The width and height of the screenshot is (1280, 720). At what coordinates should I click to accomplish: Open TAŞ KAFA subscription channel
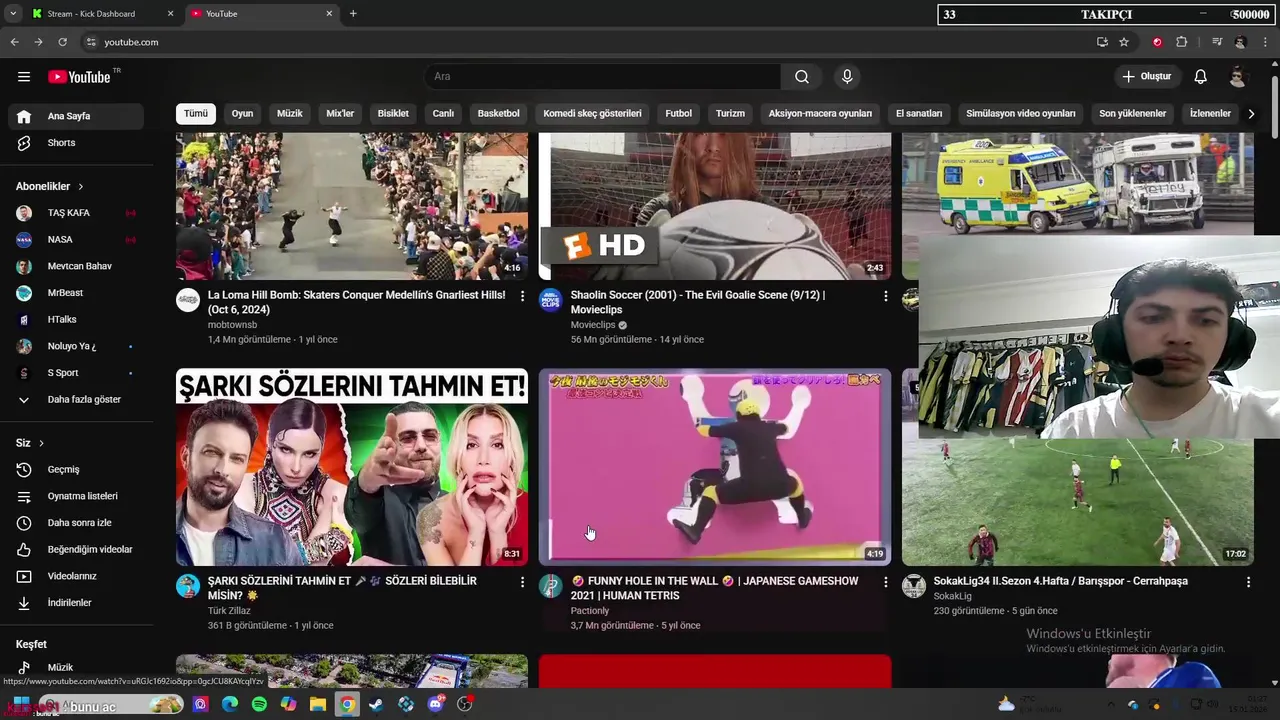point(77,213)
